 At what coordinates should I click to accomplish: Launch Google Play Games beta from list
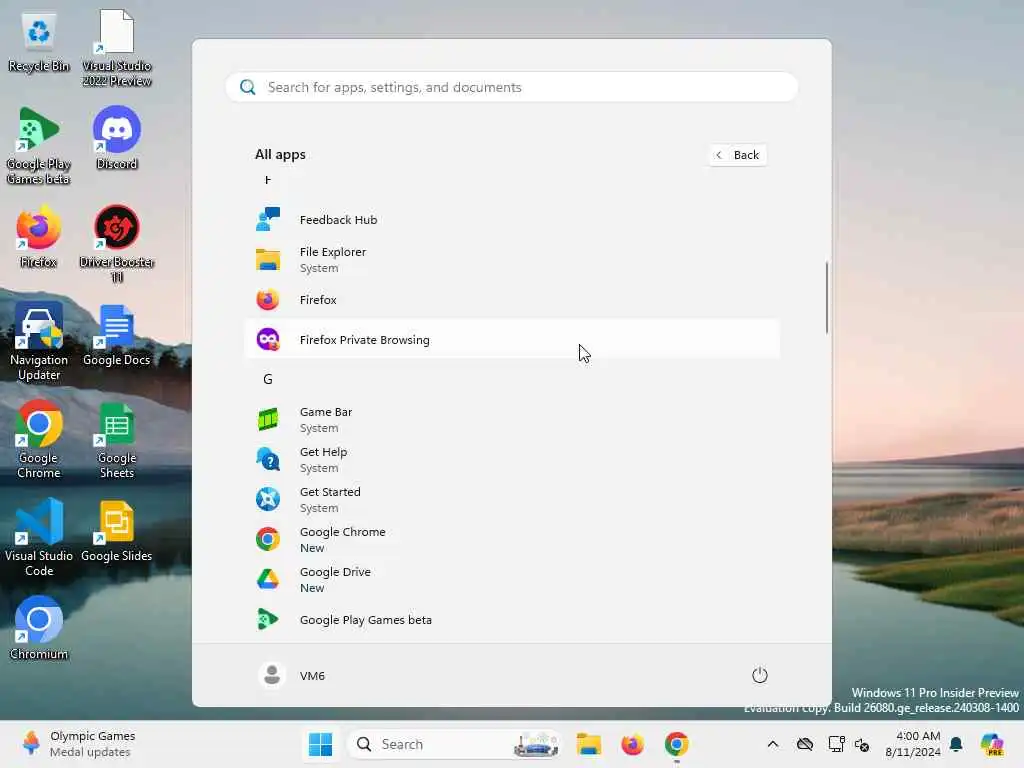[512, 620]
